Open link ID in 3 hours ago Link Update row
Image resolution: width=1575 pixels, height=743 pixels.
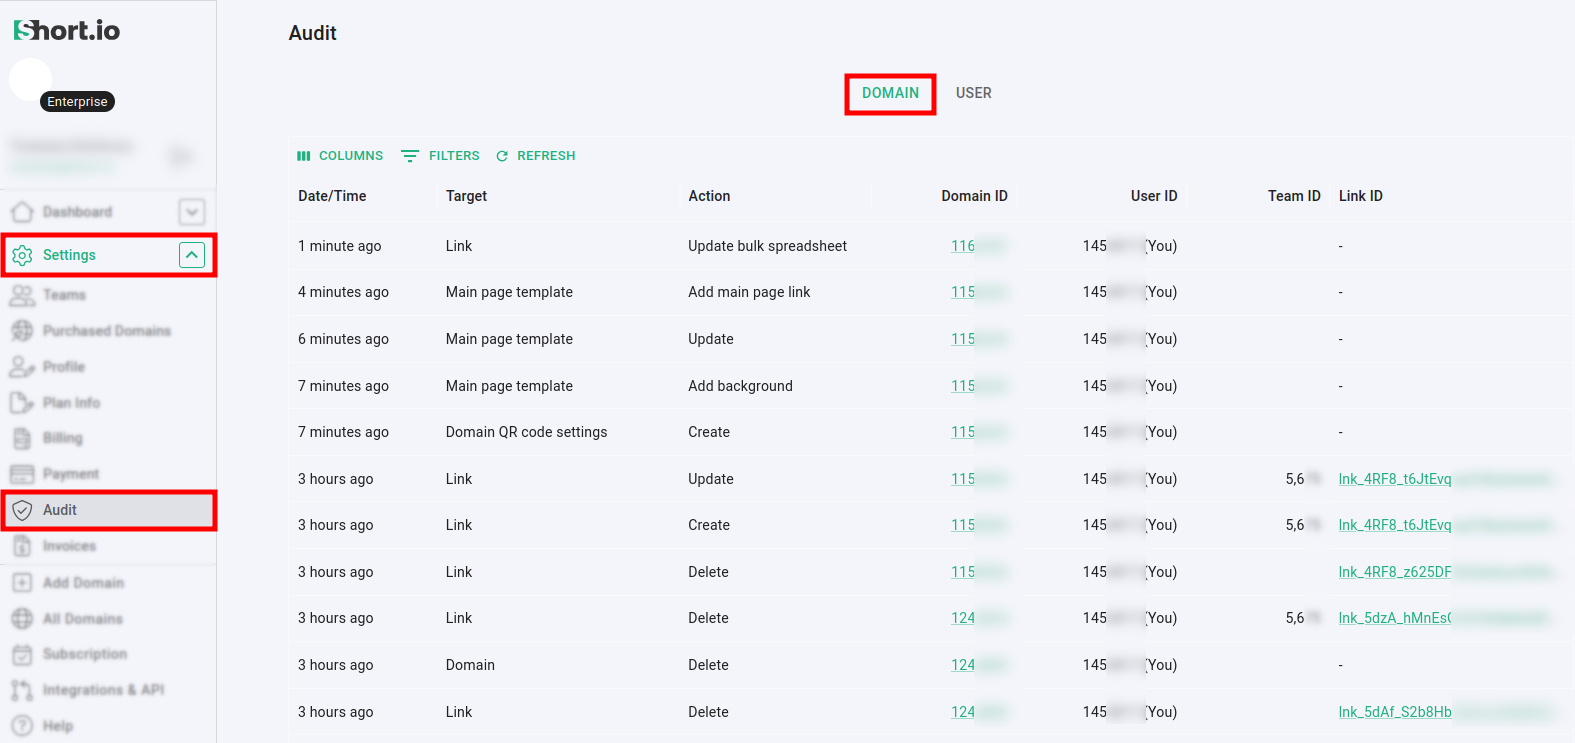click(x=1445, y=479)
